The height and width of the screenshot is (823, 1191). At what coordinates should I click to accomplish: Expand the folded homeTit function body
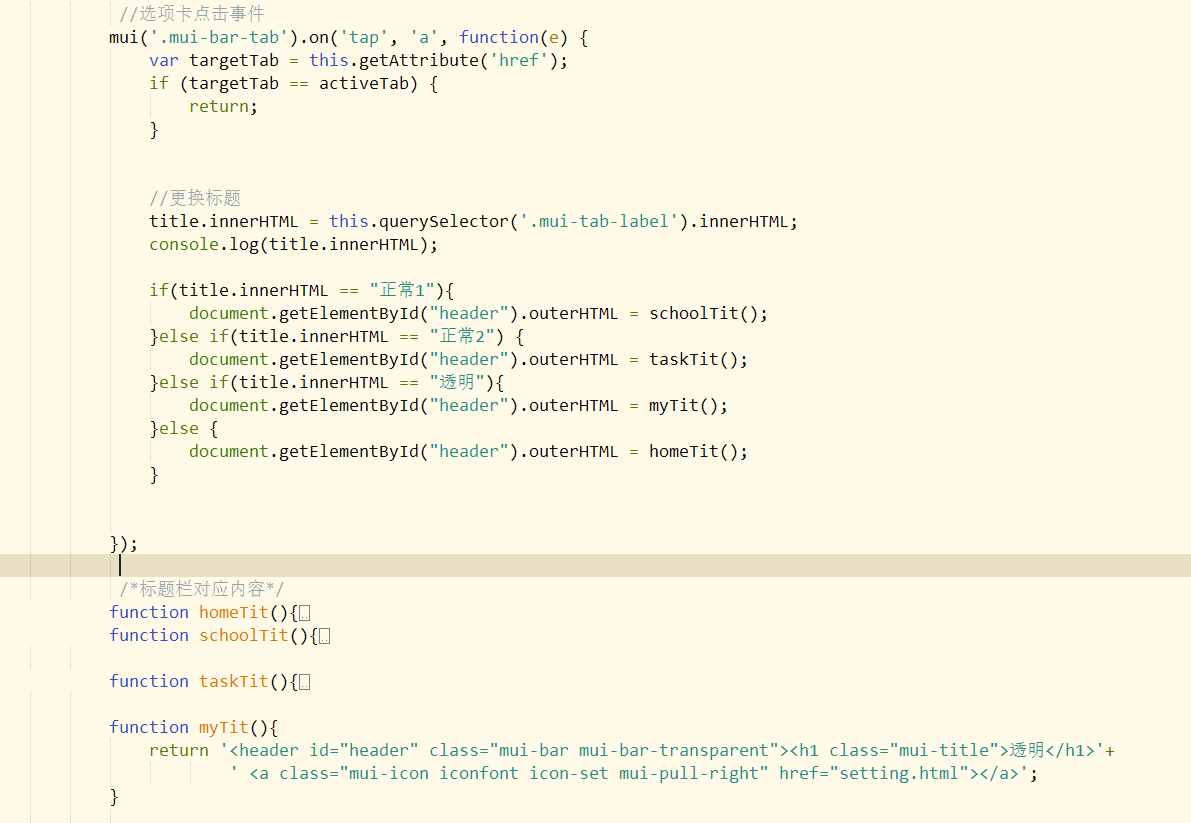305,613
